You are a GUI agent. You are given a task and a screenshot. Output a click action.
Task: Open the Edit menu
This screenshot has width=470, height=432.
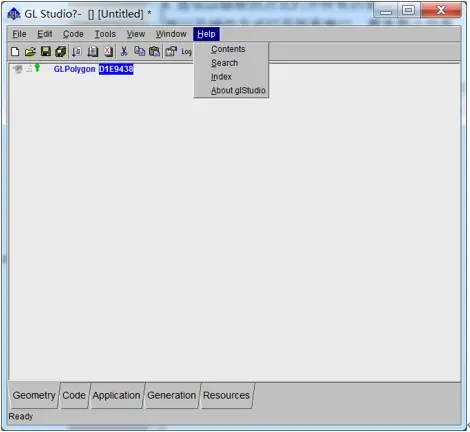pos(45,34)
